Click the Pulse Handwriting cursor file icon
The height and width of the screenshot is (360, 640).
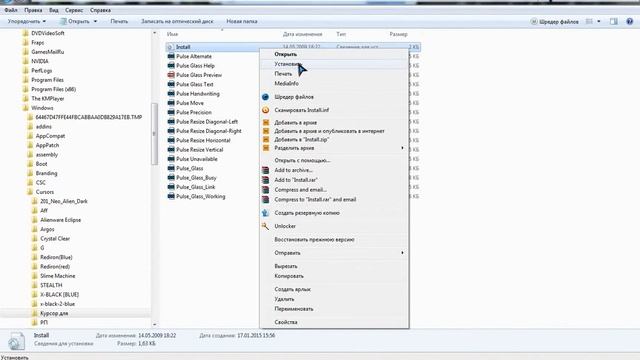tap(171, 93)
